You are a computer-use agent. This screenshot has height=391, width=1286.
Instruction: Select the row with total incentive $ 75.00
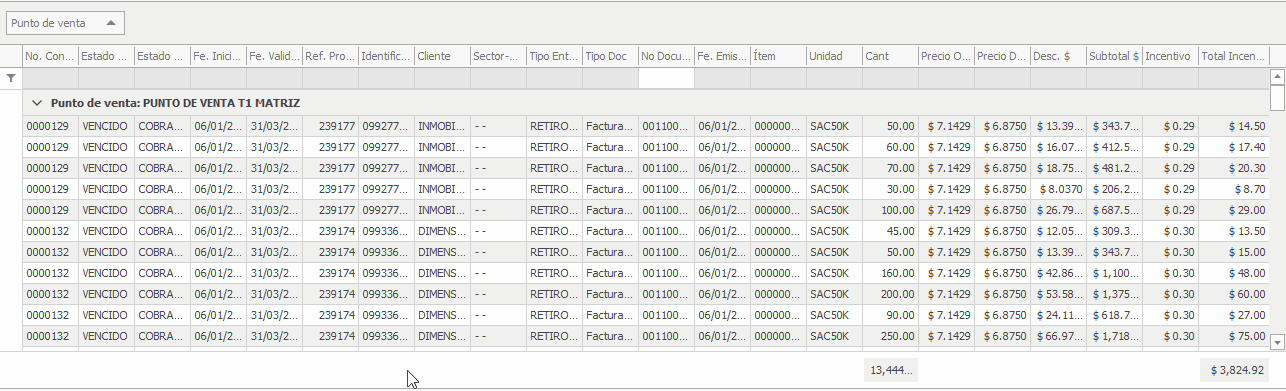coord(645,336)
